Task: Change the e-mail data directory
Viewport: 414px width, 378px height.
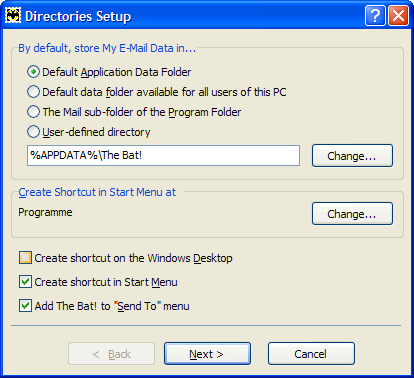Action: click(352, 156)
